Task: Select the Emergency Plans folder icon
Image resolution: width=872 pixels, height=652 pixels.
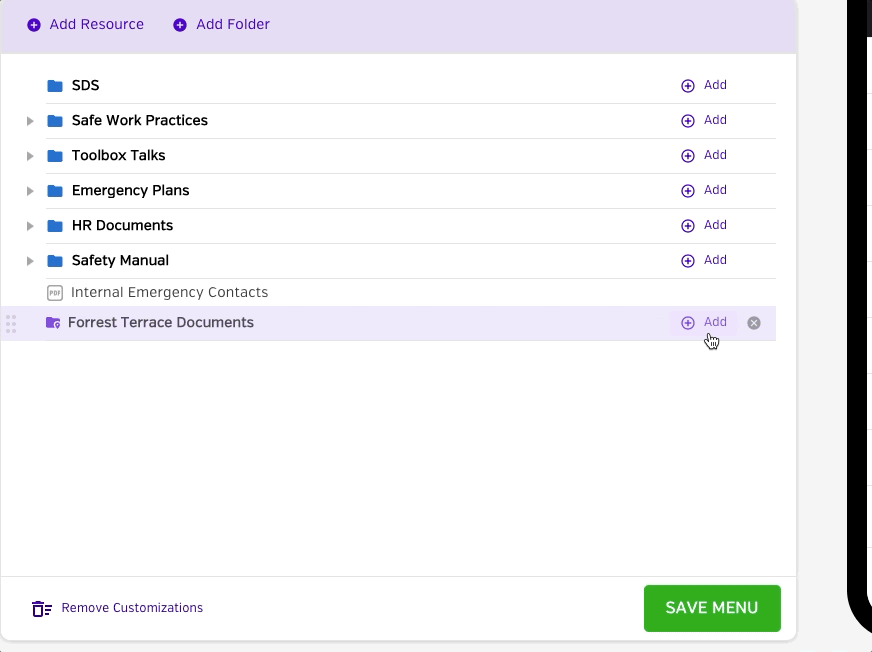Action: [55, 191]
